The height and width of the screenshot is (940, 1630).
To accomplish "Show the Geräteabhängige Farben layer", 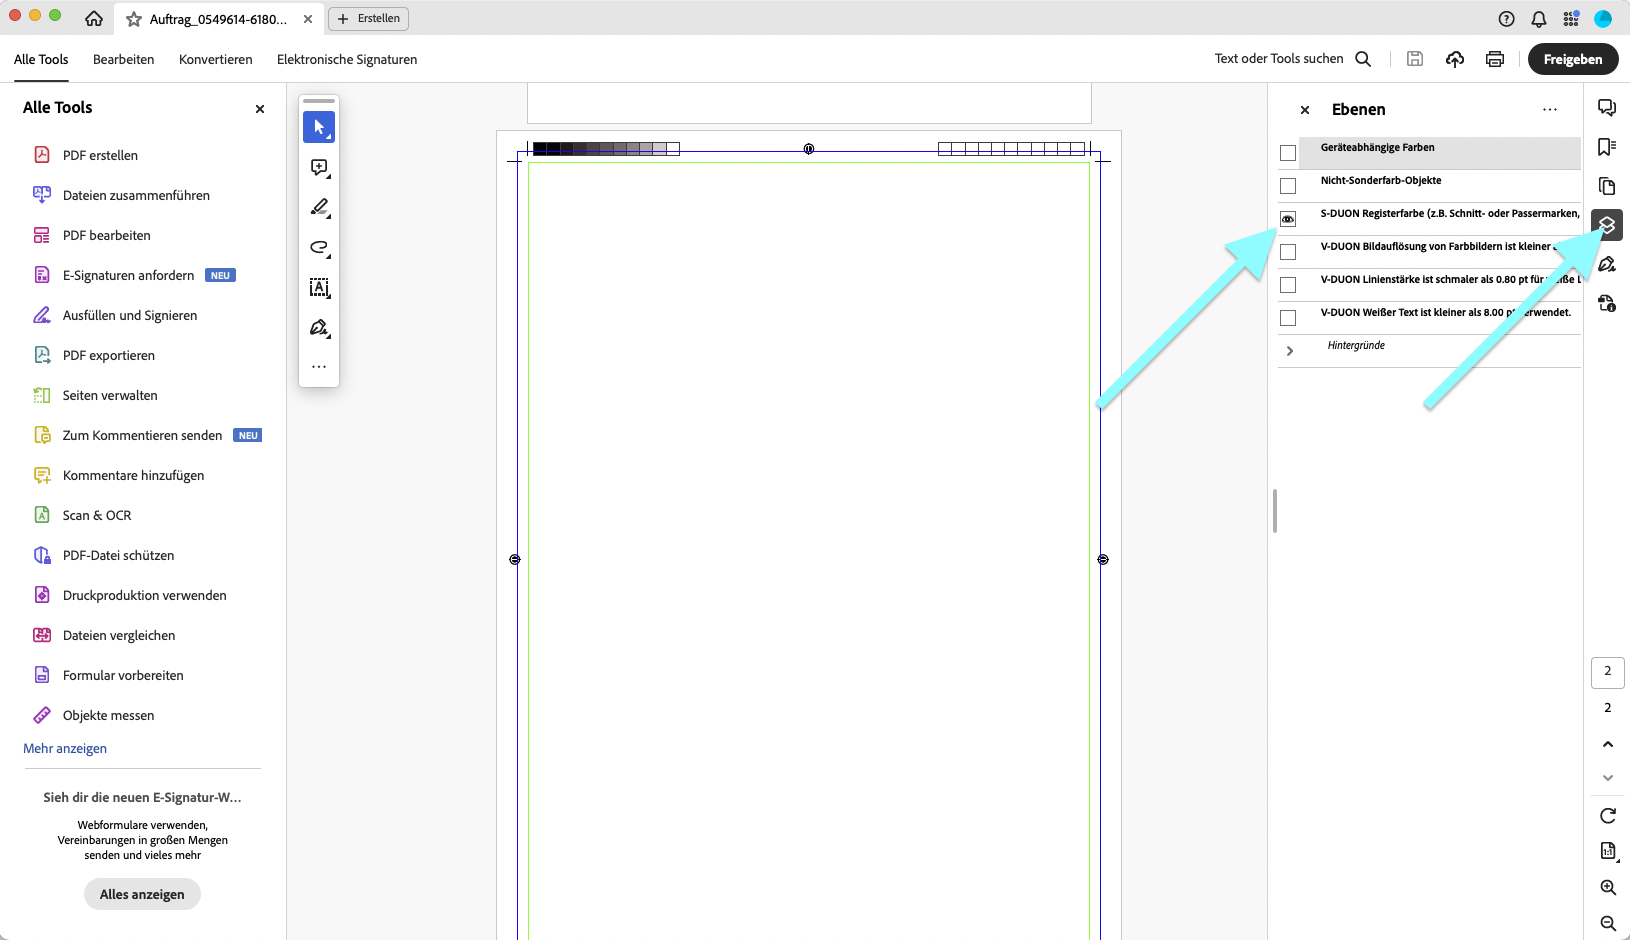I will 1288,153.
